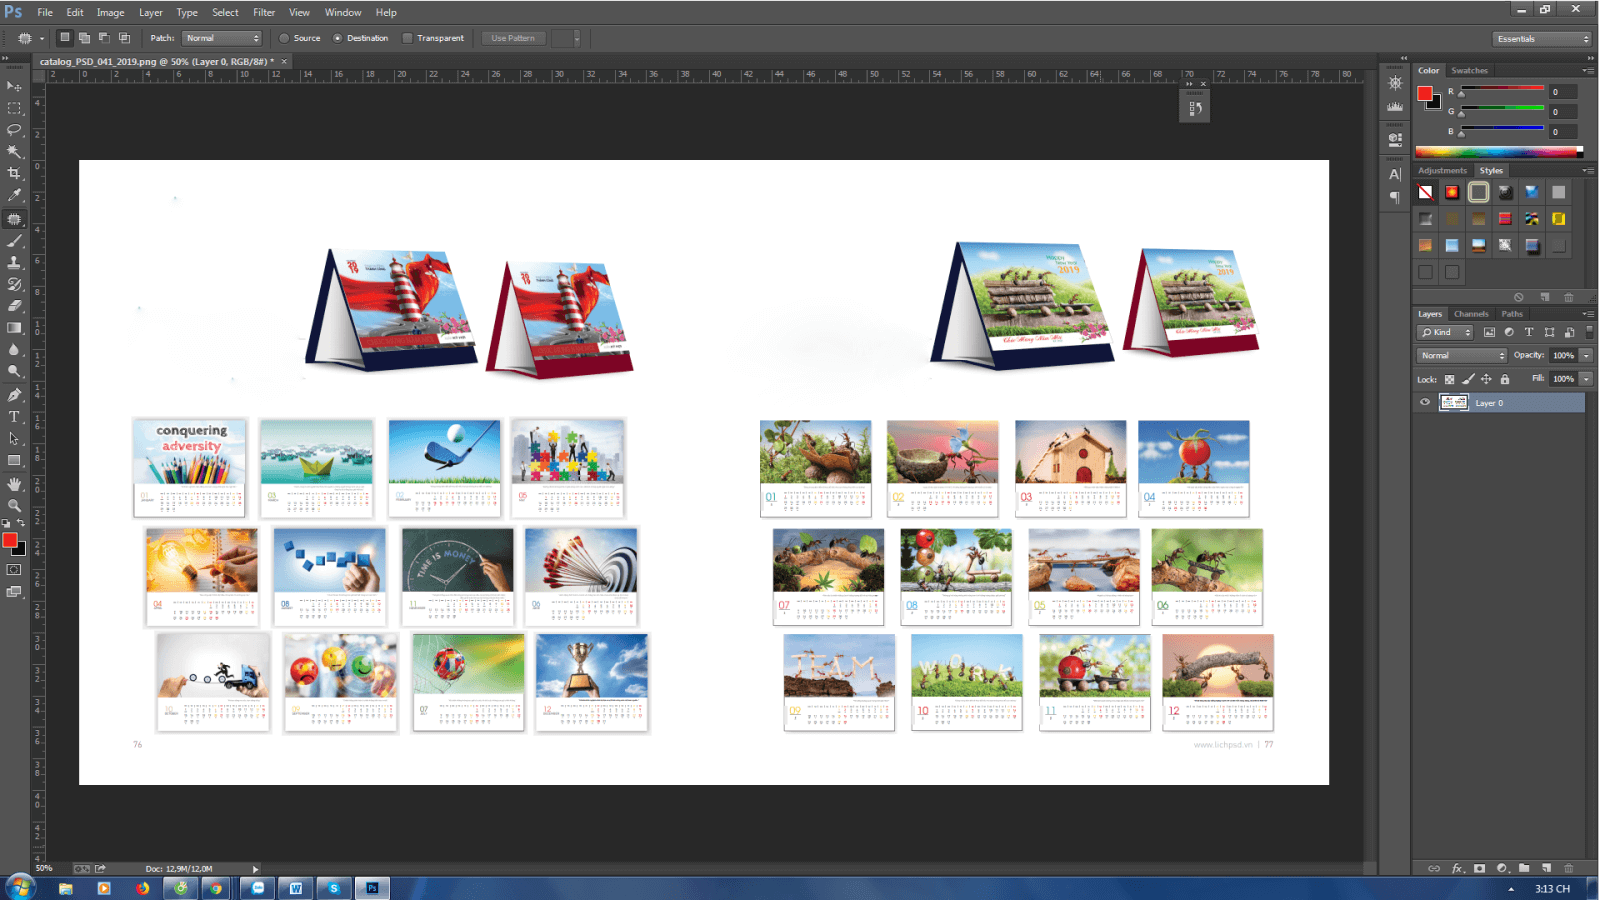Click the Add layer style fx icon

tap(1457, 868)
